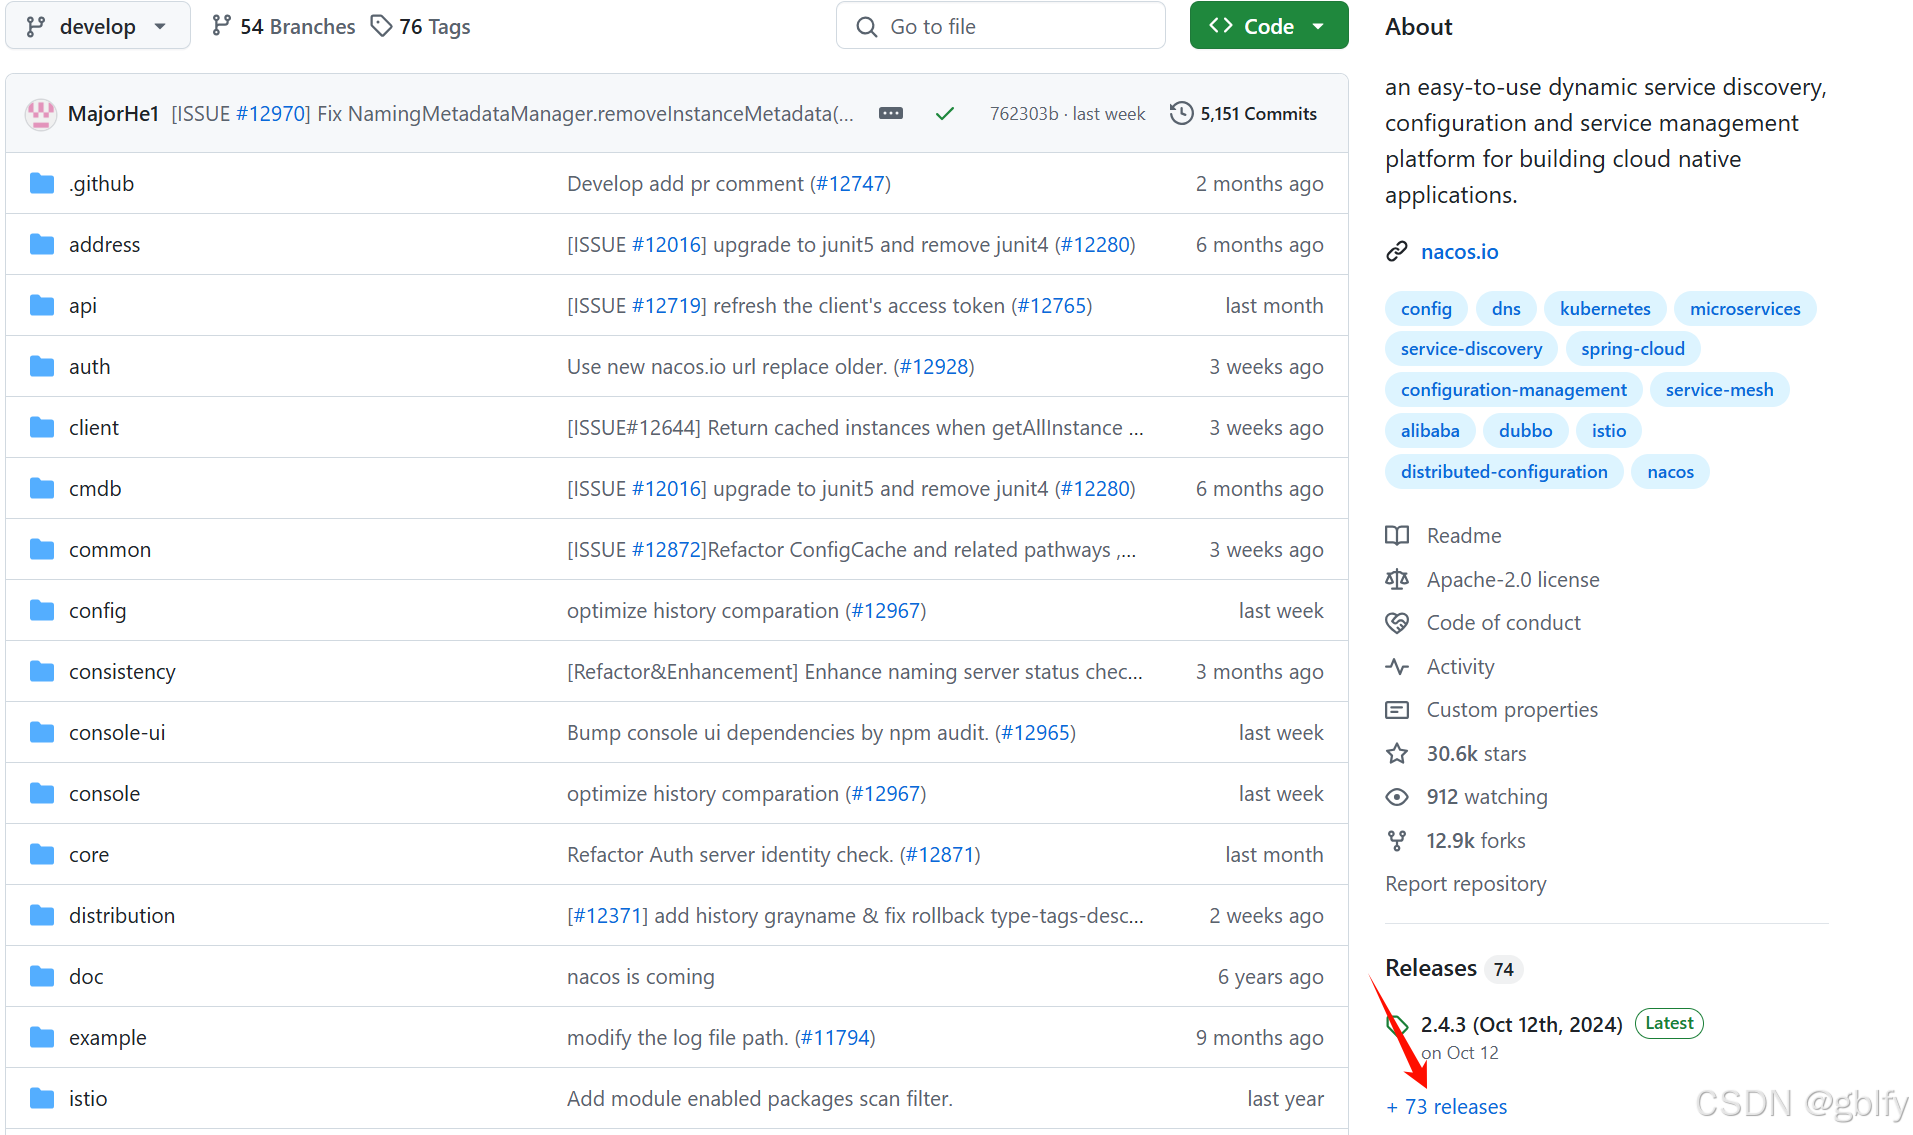
Task: Open pull request #12747 link
Action: tap(850, 184)
